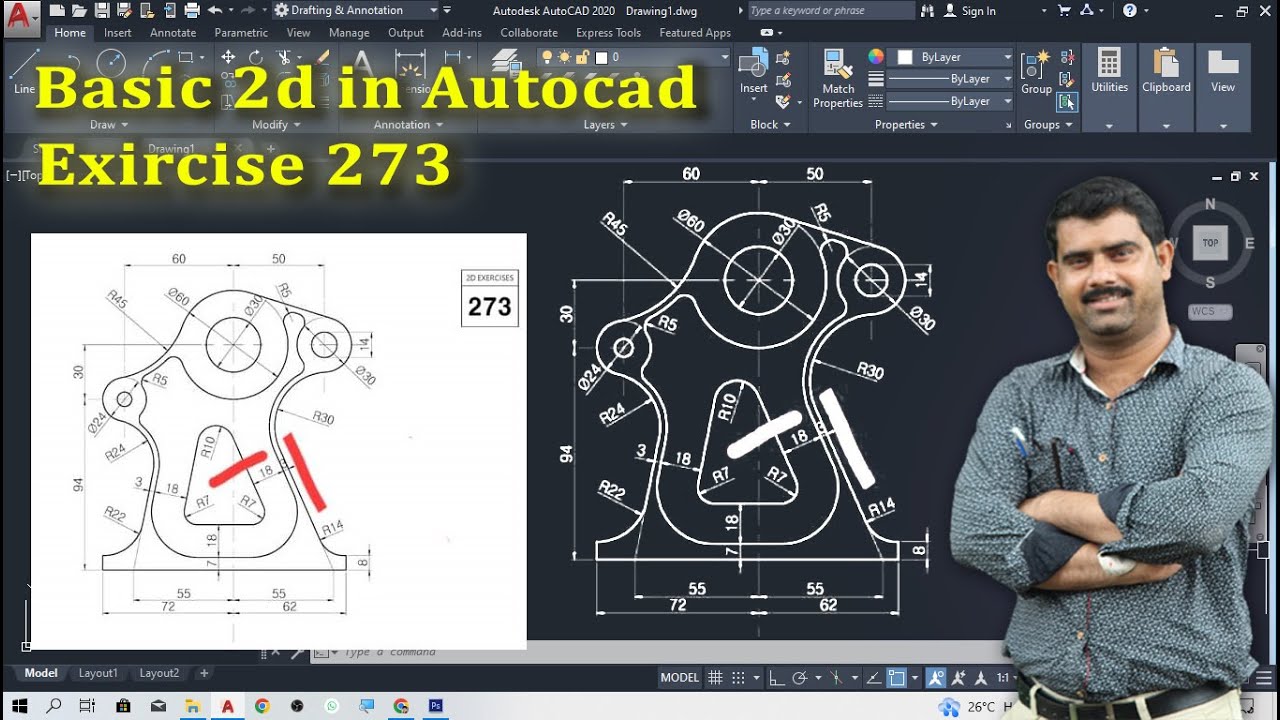The image size is (1280, 720).
Task: Click the Autodesk App Store cart icon
Action: (x=1064, y=11)
